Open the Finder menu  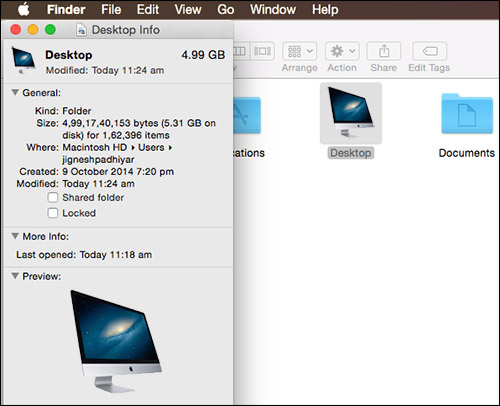click(66, 9)
